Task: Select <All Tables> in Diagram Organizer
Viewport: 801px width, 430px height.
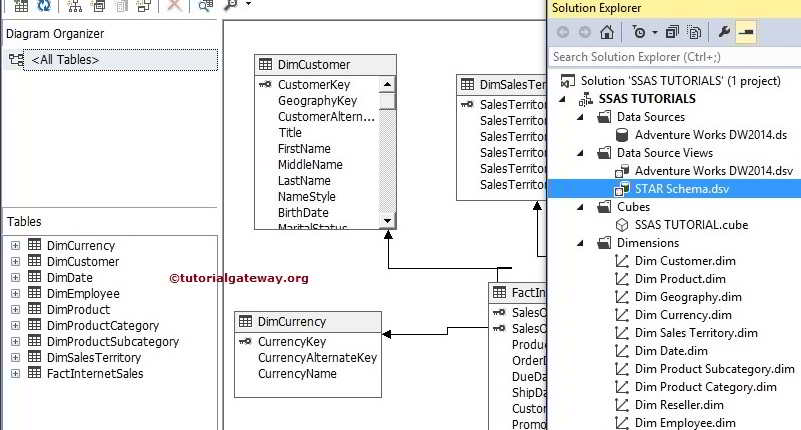Action: [65, 60]
